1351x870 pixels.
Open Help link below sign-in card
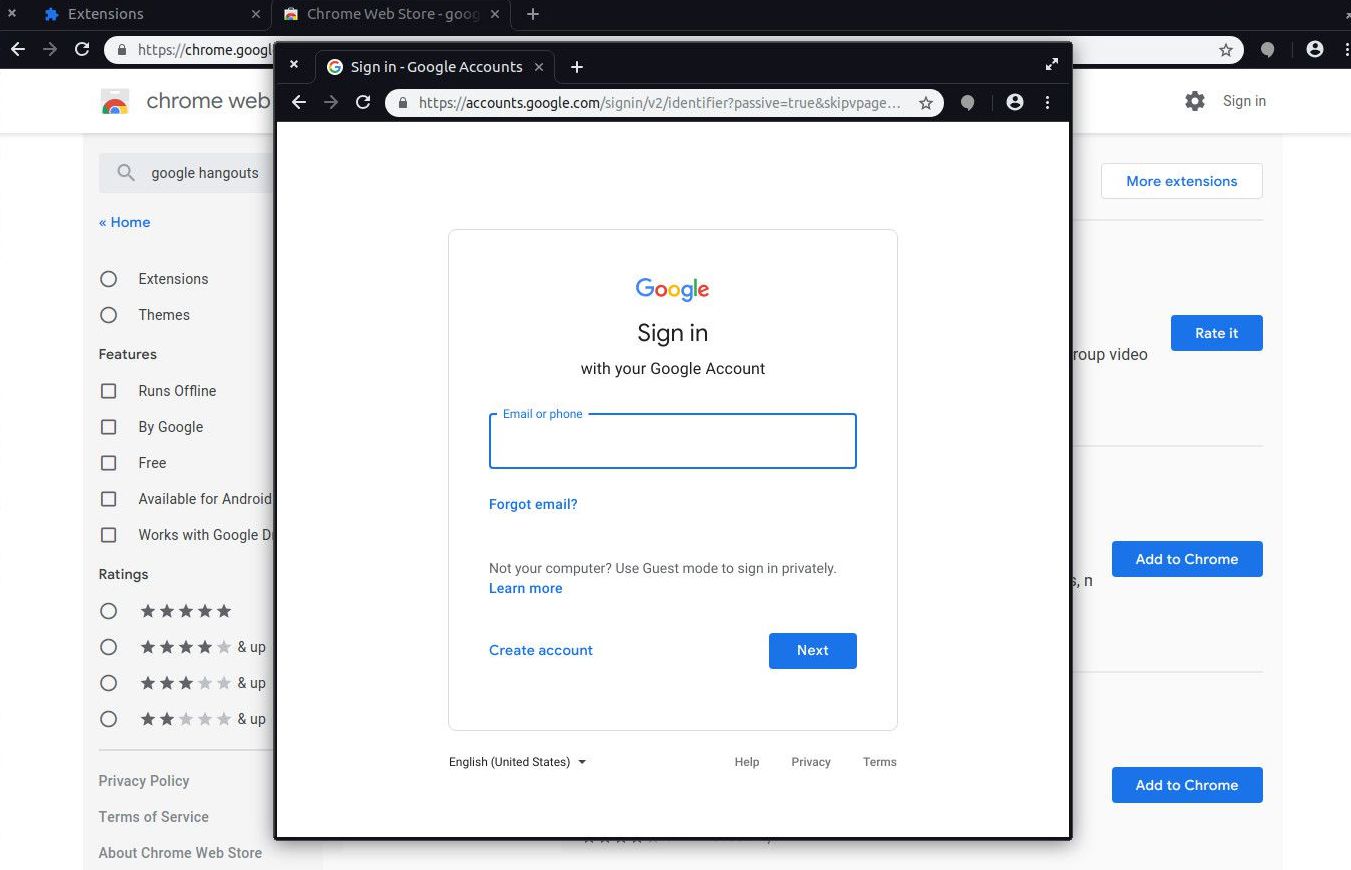pyautogui.click(x=747, y=762)
